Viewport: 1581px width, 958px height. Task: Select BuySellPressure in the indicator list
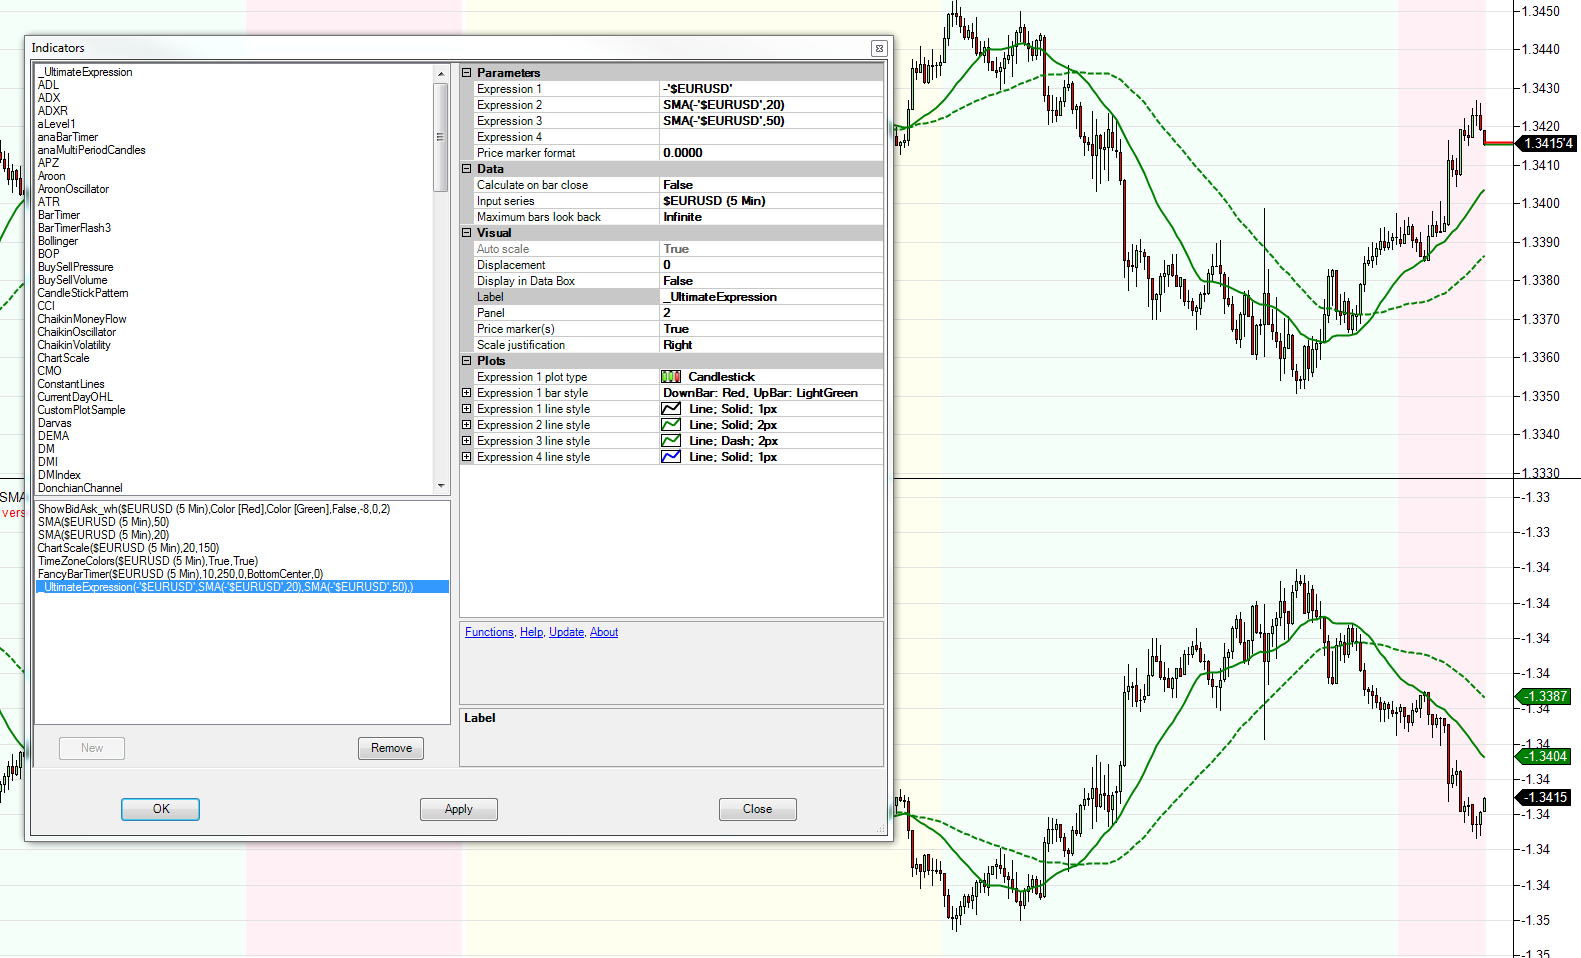[75, 267]
